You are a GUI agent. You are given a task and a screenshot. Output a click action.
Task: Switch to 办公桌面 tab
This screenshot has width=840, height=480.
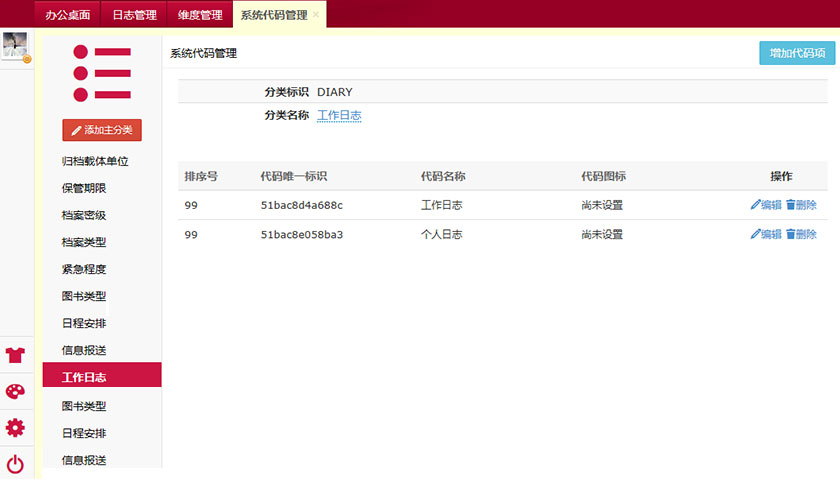[68, 14]
